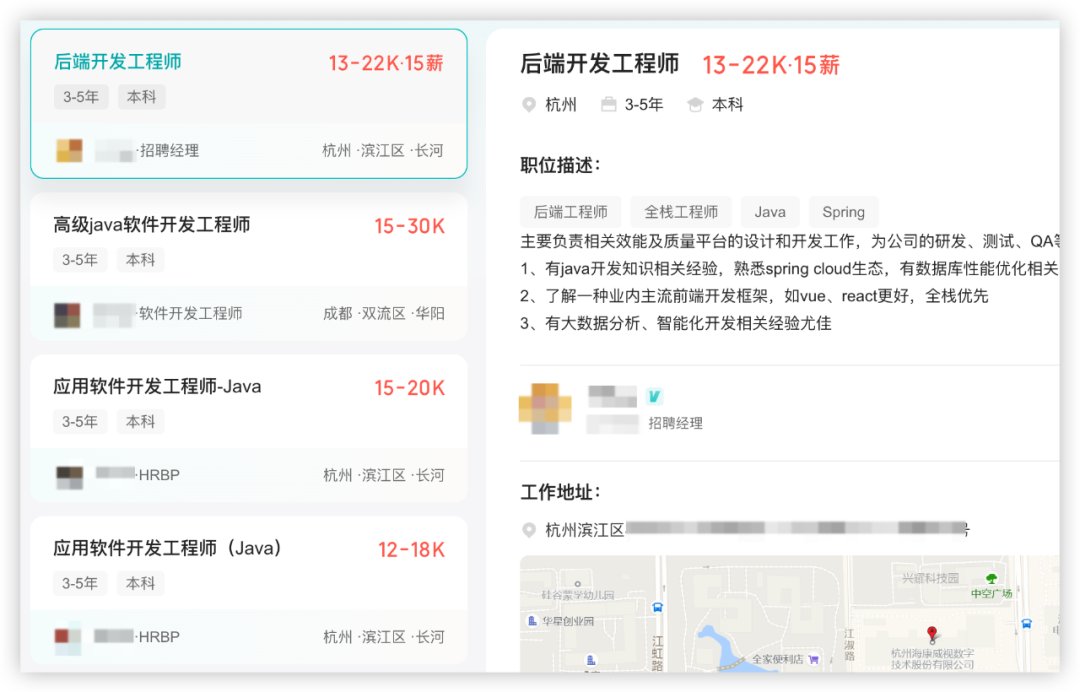Click the address pin icon beside 杭州滨江区
1080x692 pixels.
tap(529, 530)
